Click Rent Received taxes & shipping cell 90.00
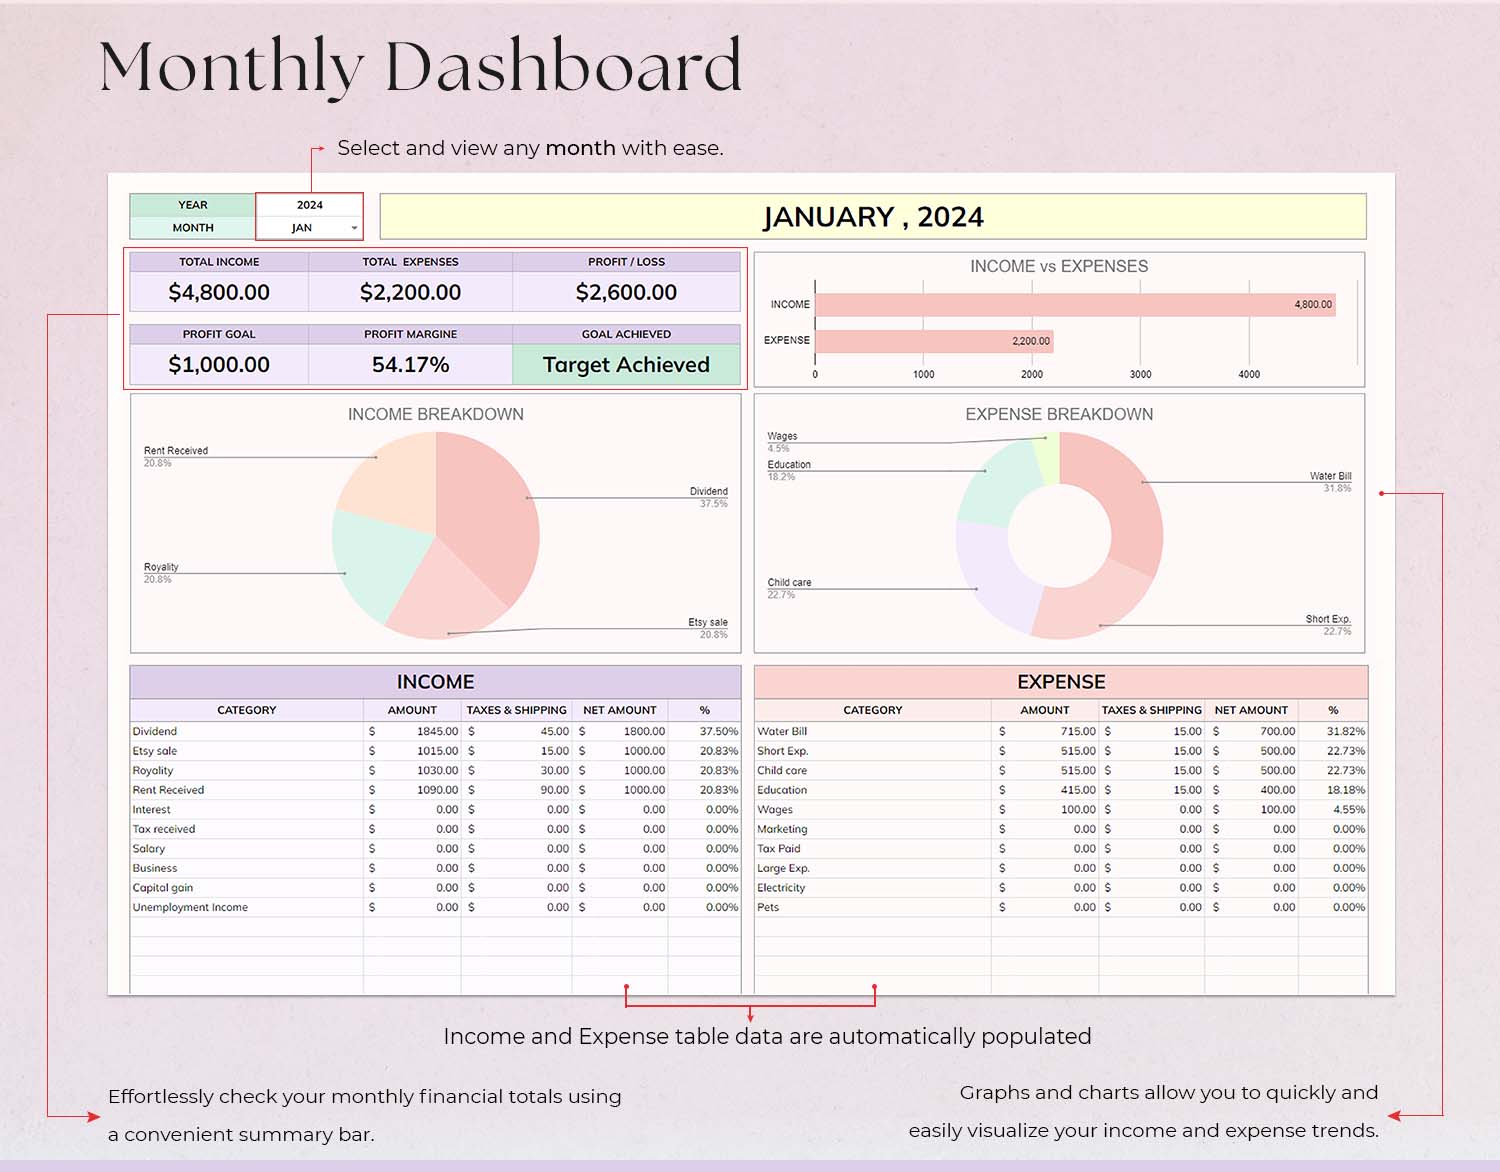Screen dimensions: 1500x1172 pos(517,790)
